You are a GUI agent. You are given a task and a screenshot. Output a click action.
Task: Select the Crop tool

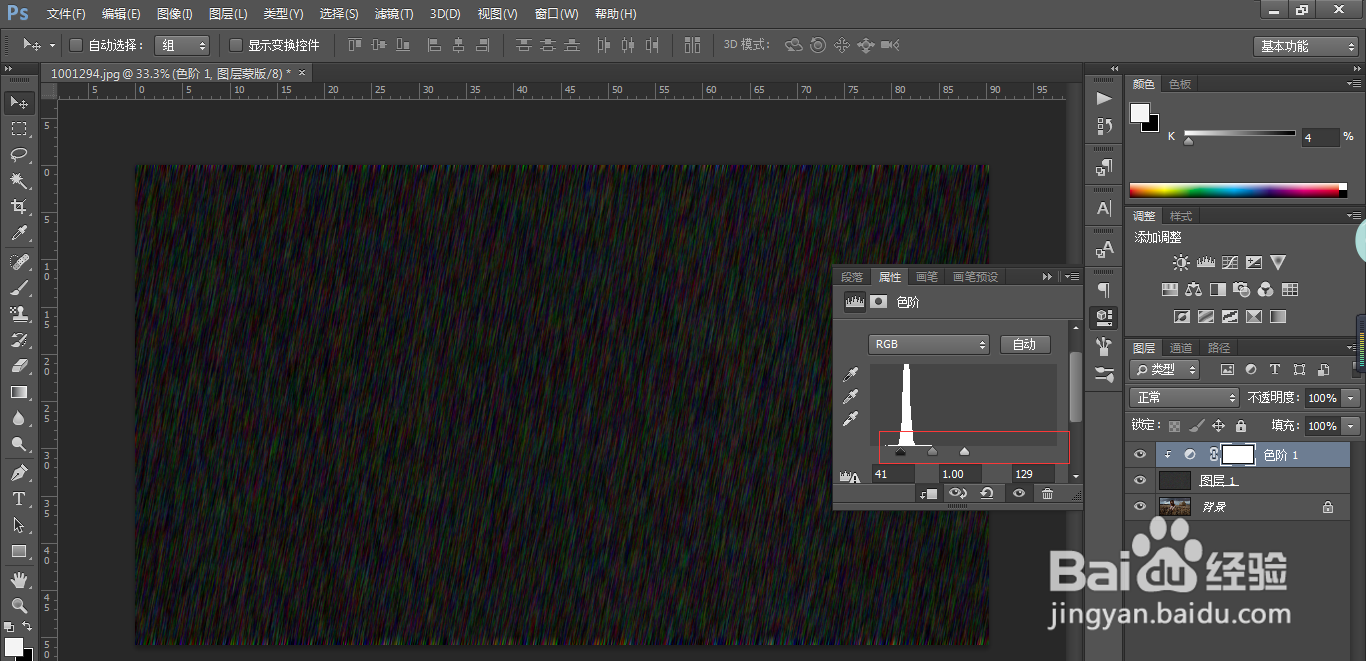[x=18, y=208]
